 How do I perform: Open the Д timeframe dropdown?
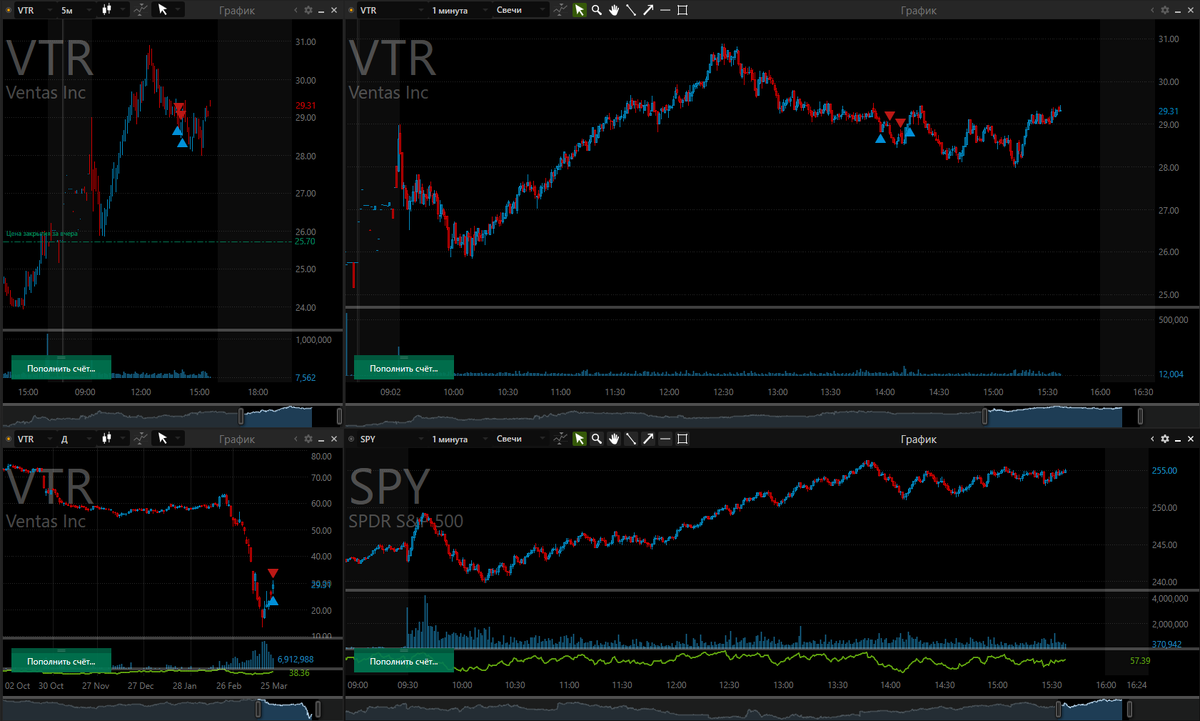tap(76, 438)
